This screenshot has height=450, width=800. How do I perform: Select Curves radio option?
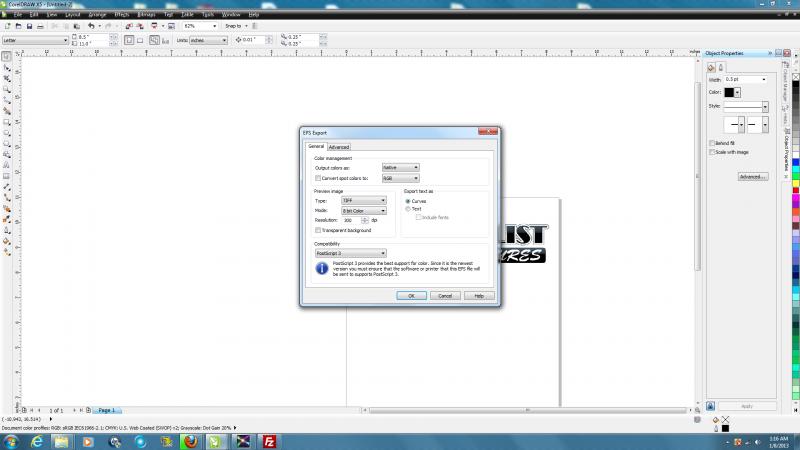click(x=408, y=201)
